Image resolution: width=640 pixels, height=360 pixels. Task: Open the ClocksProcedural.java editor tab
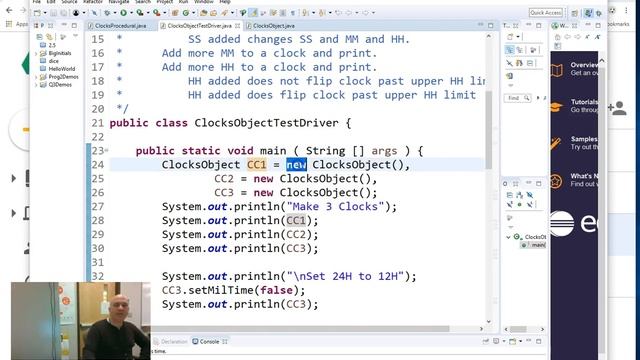120,26
